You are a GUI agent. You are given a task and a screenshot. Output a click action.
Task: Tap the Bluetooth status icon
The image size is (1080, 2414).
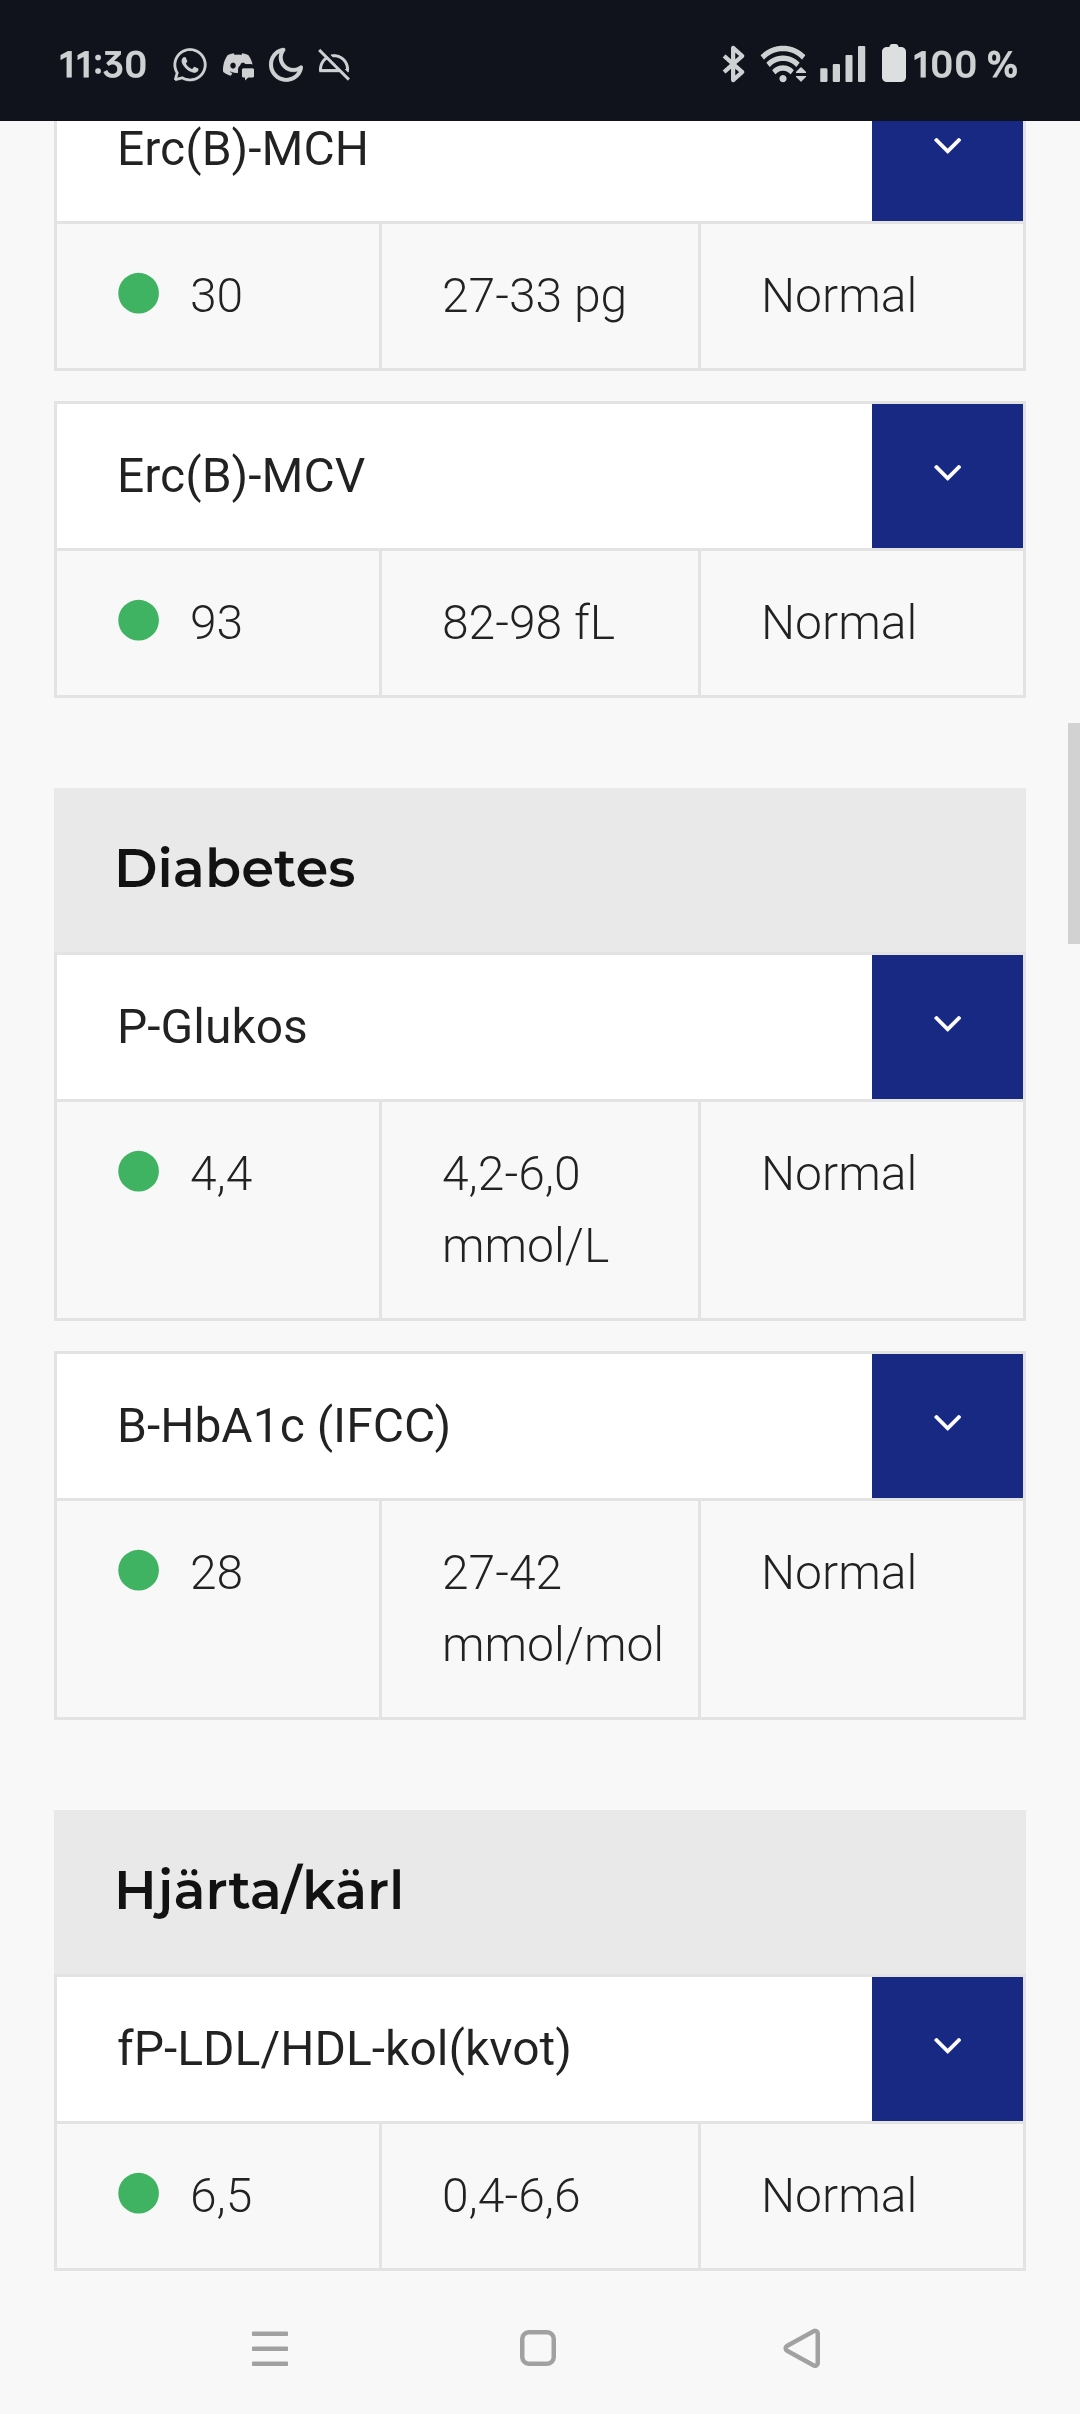733,65
